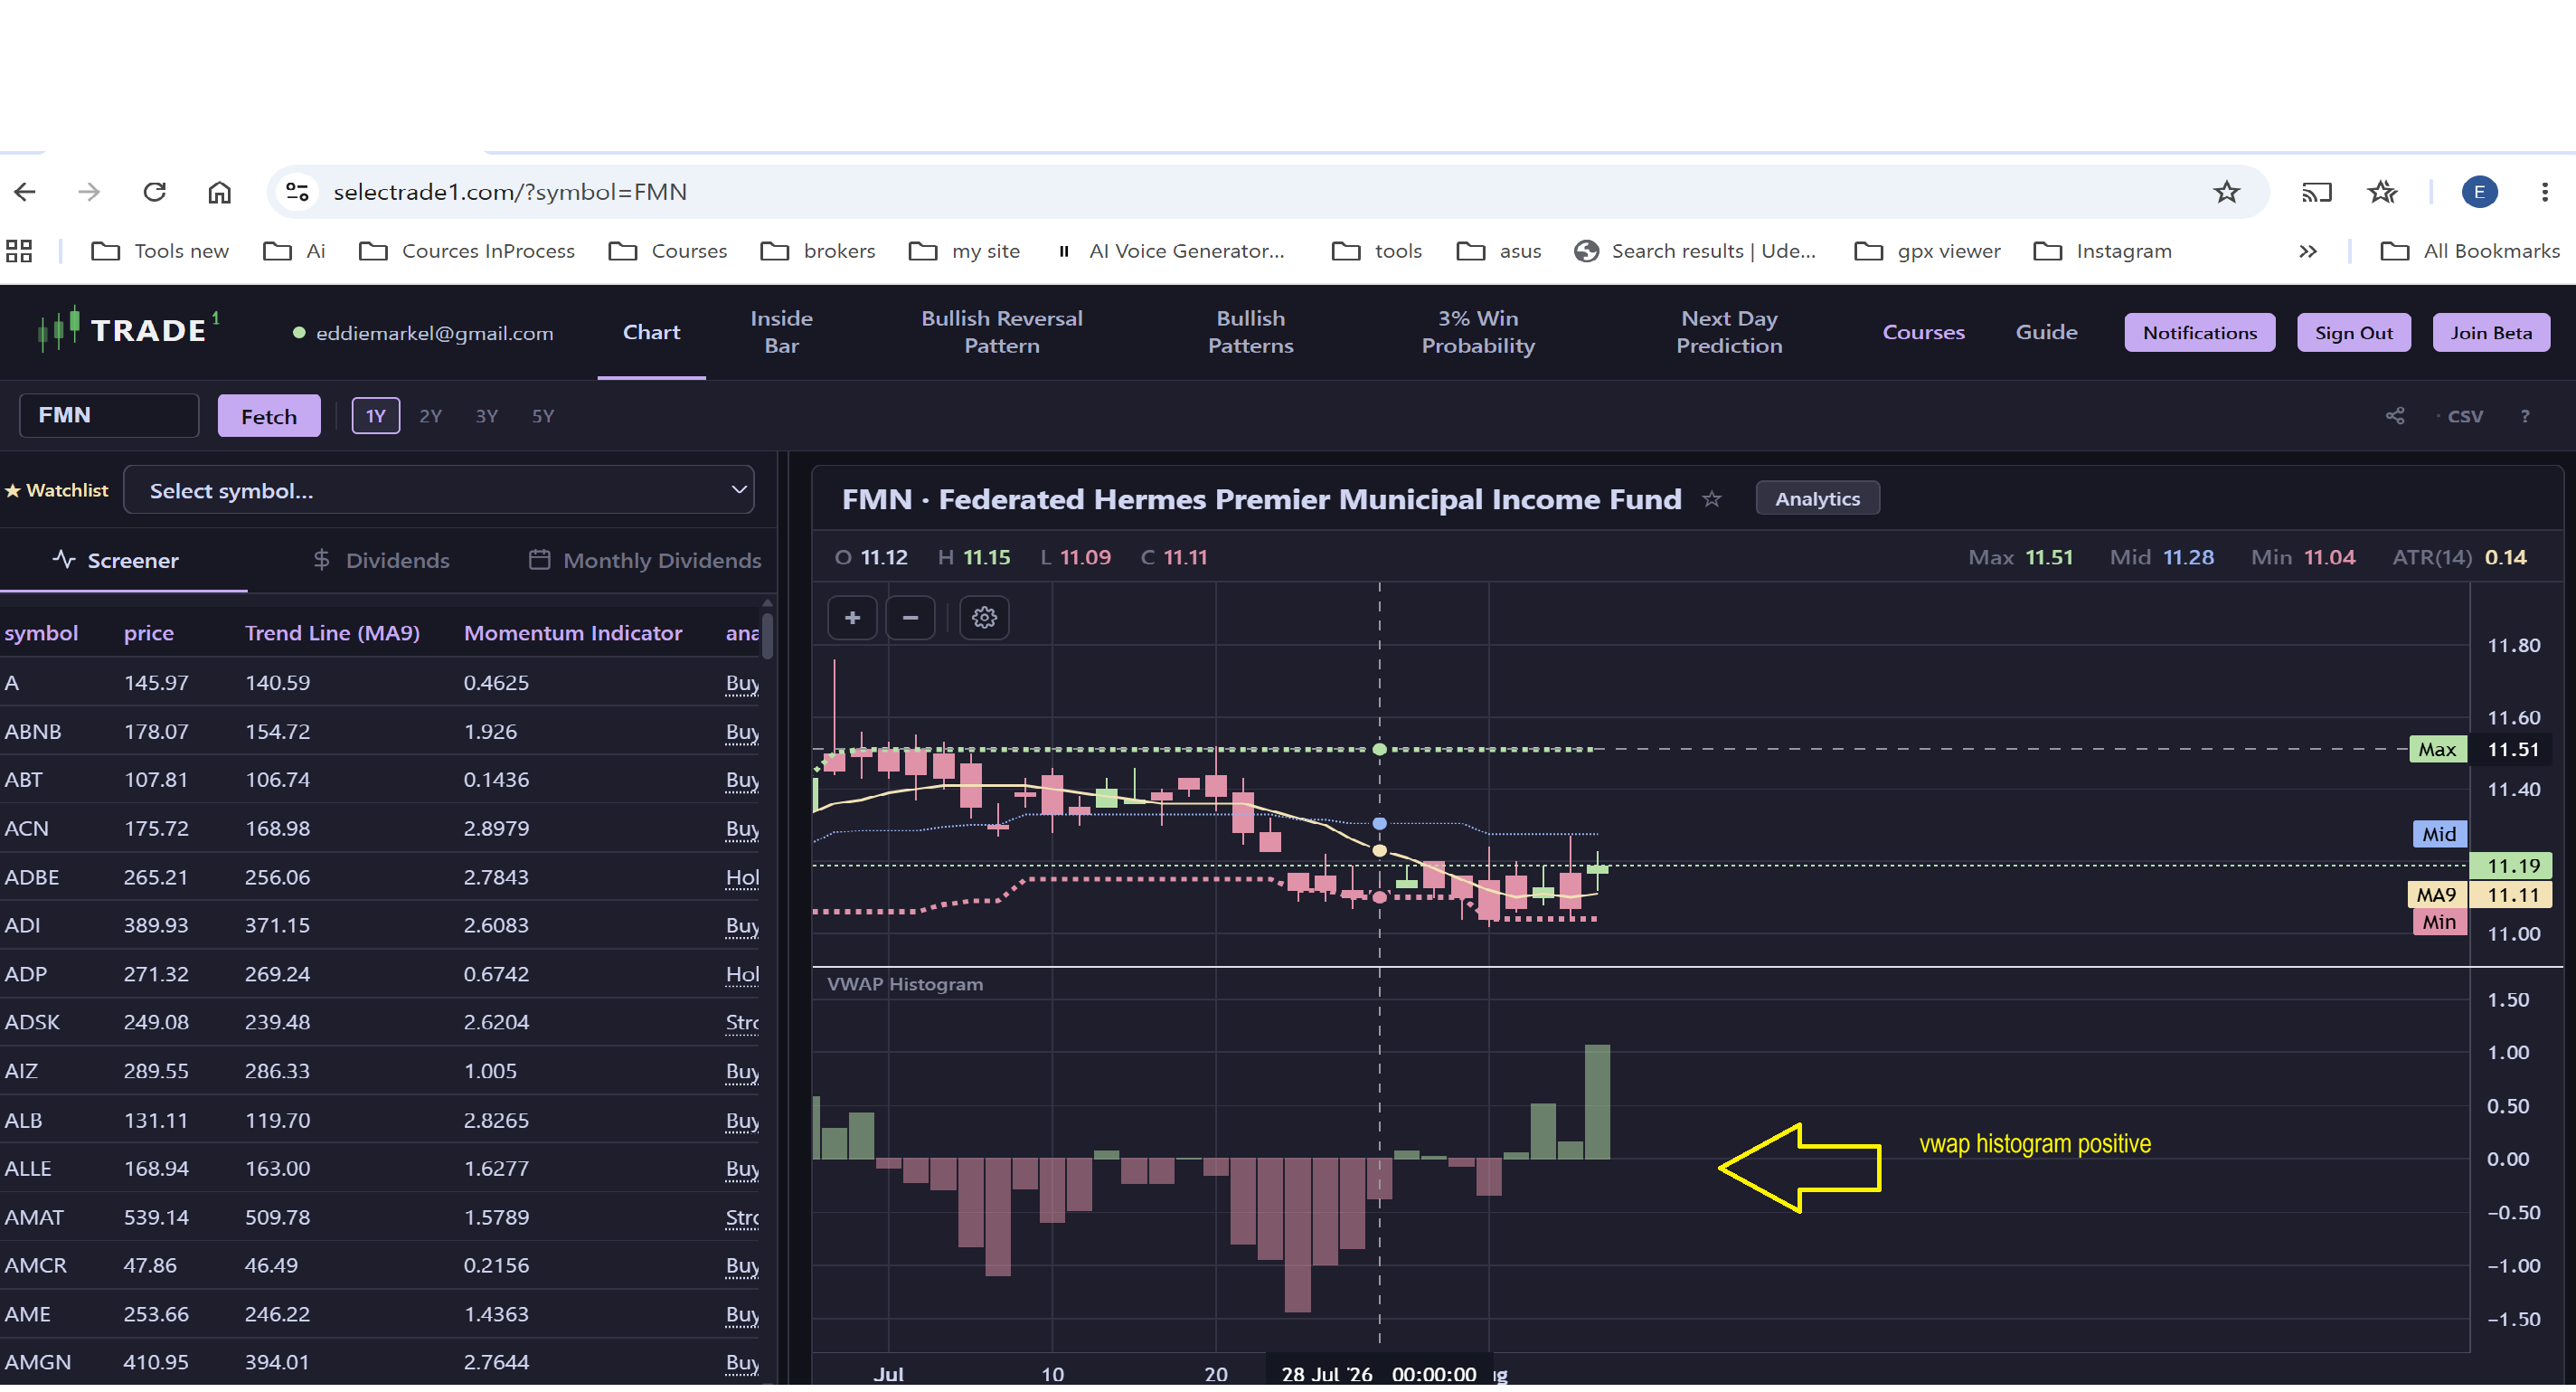
Task: Open the Select symbol watchlist dropdown
Action: coord(438,490)
